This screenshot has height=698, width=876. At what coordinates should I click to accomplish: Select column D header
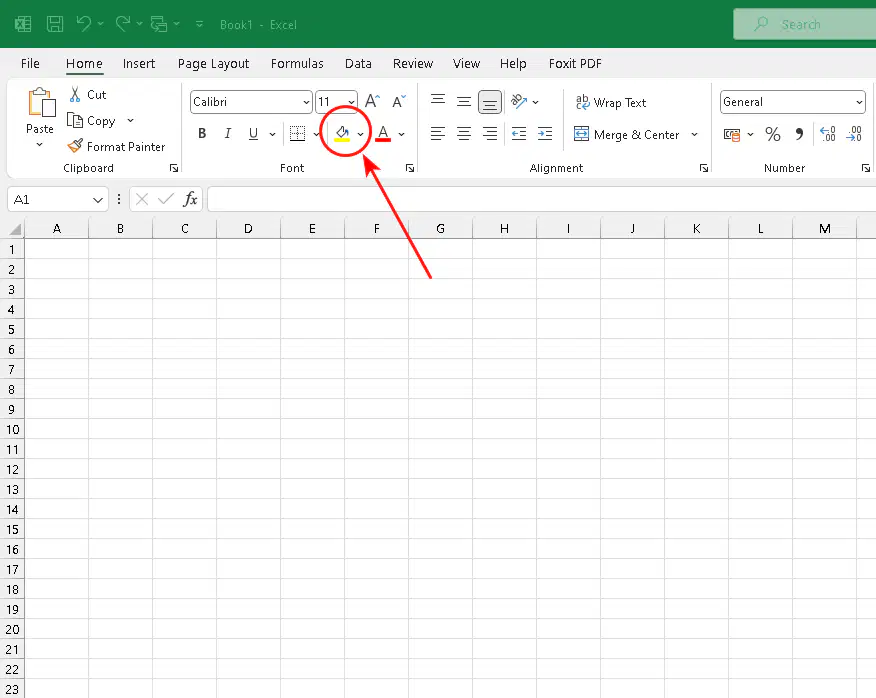coord(248,229)
